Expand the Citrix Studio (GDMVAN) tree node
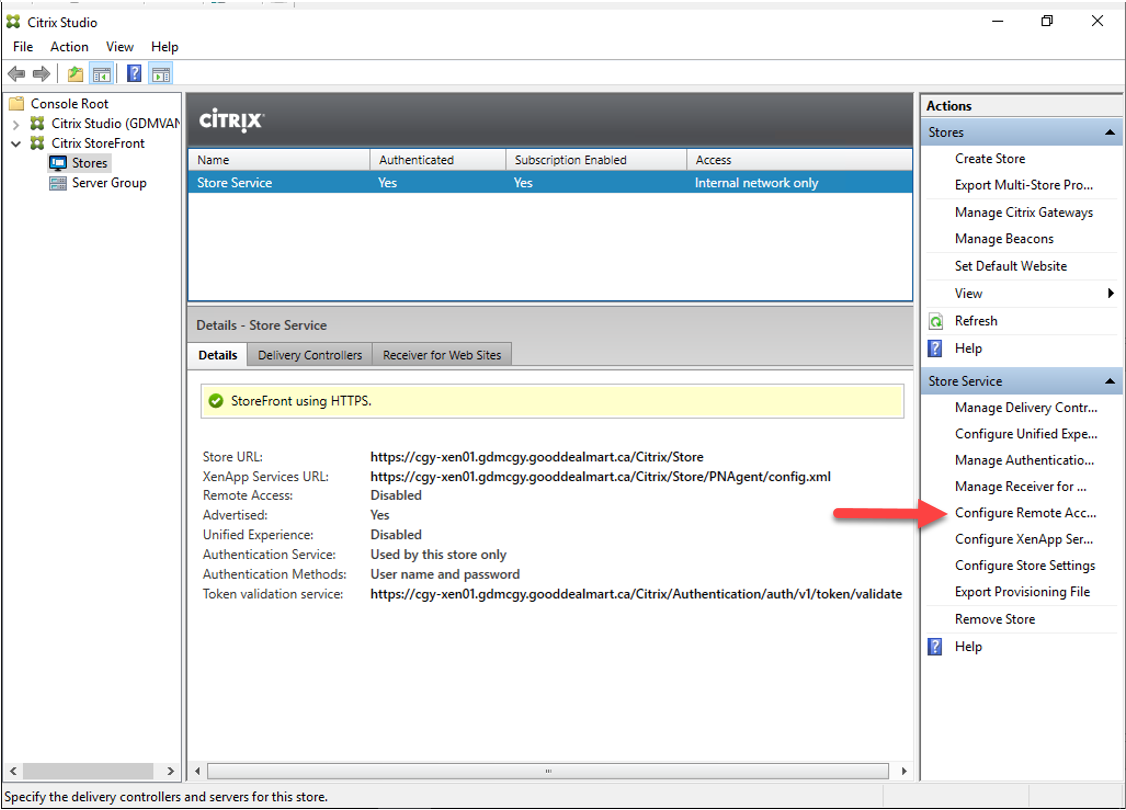 [16, 124]
